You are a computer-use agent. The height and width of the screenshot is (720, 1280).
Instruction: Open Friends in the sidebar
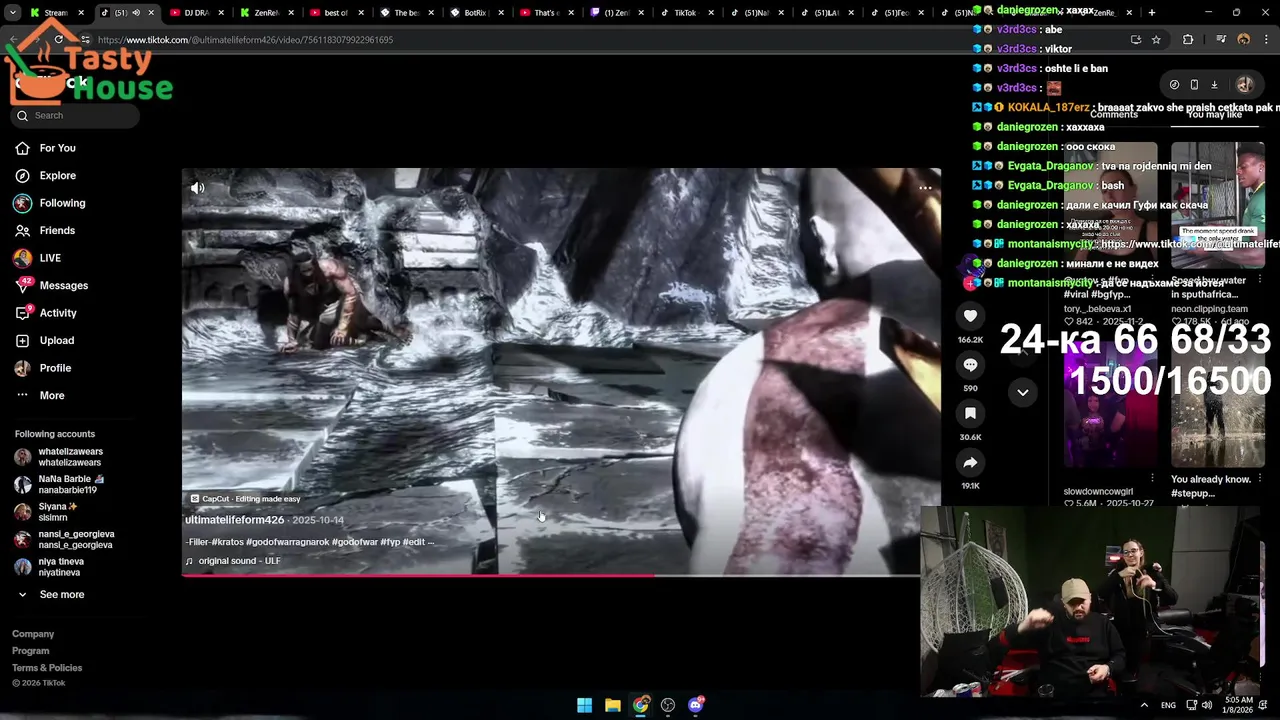coord(57,230)
